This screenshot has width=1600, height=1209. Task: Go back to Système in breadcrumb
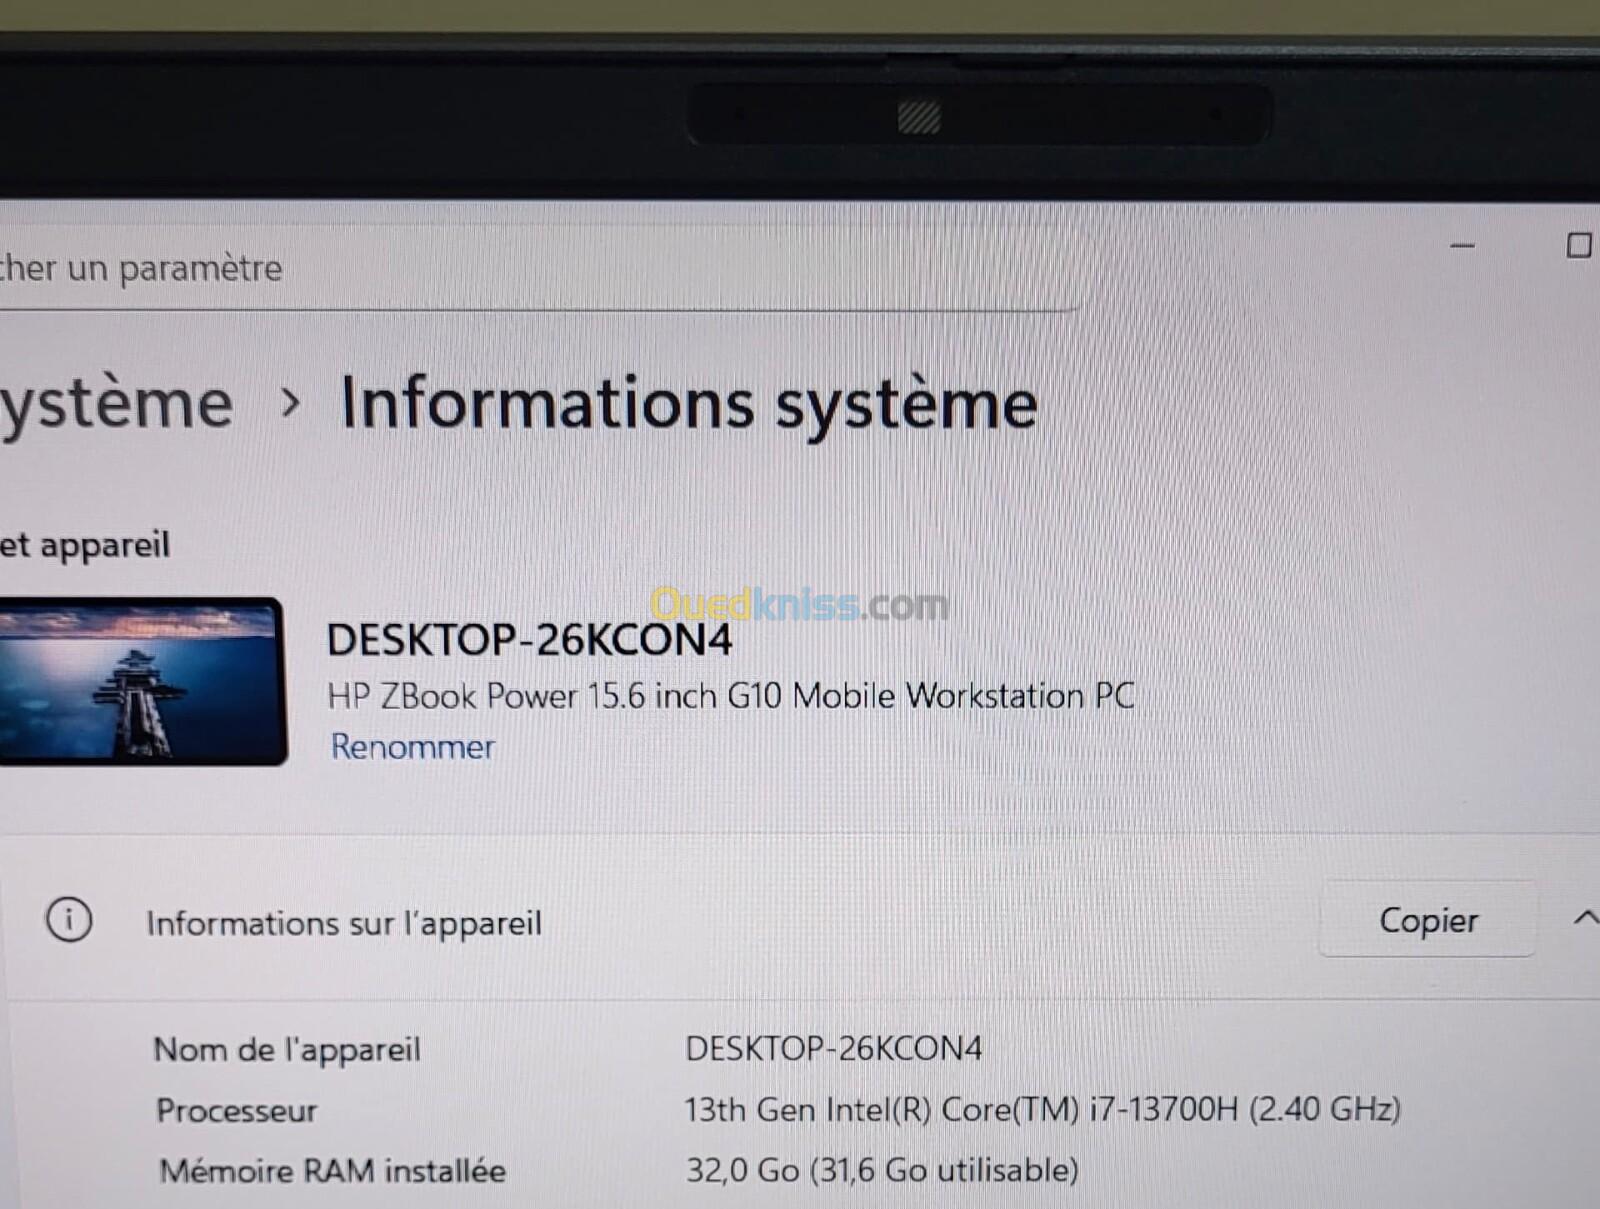(117, 404)
